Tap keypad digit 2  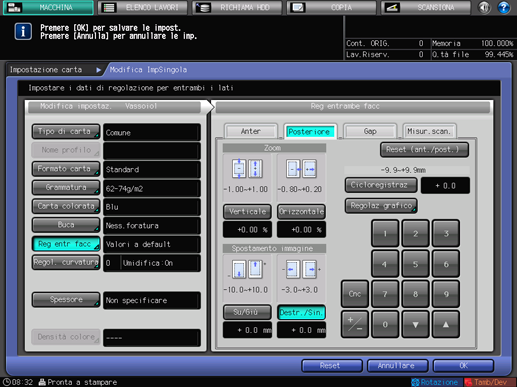(415, 233)
